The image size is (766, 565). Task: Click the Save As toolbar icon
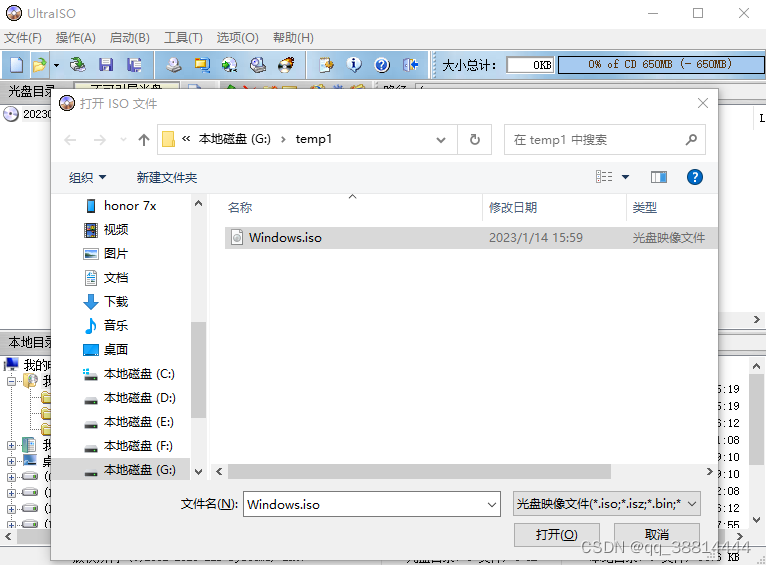pyautogui.click(x=134, y=65)
